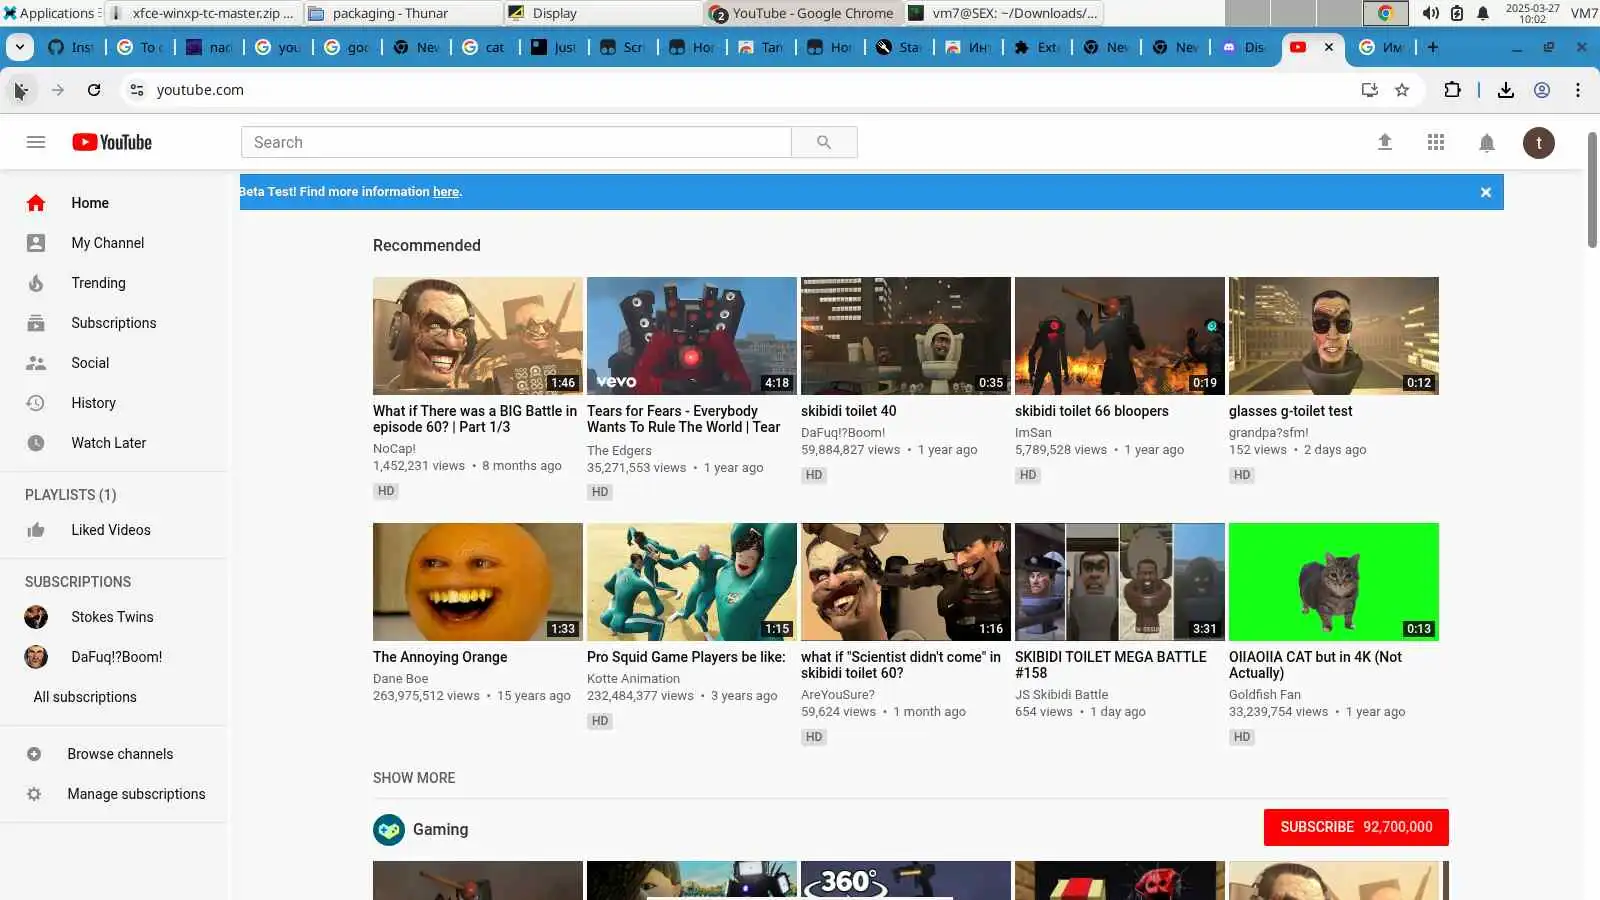Open the YouTube hamburger guide menu
This screenshot has width=1600, height=900.
[36, 142]
